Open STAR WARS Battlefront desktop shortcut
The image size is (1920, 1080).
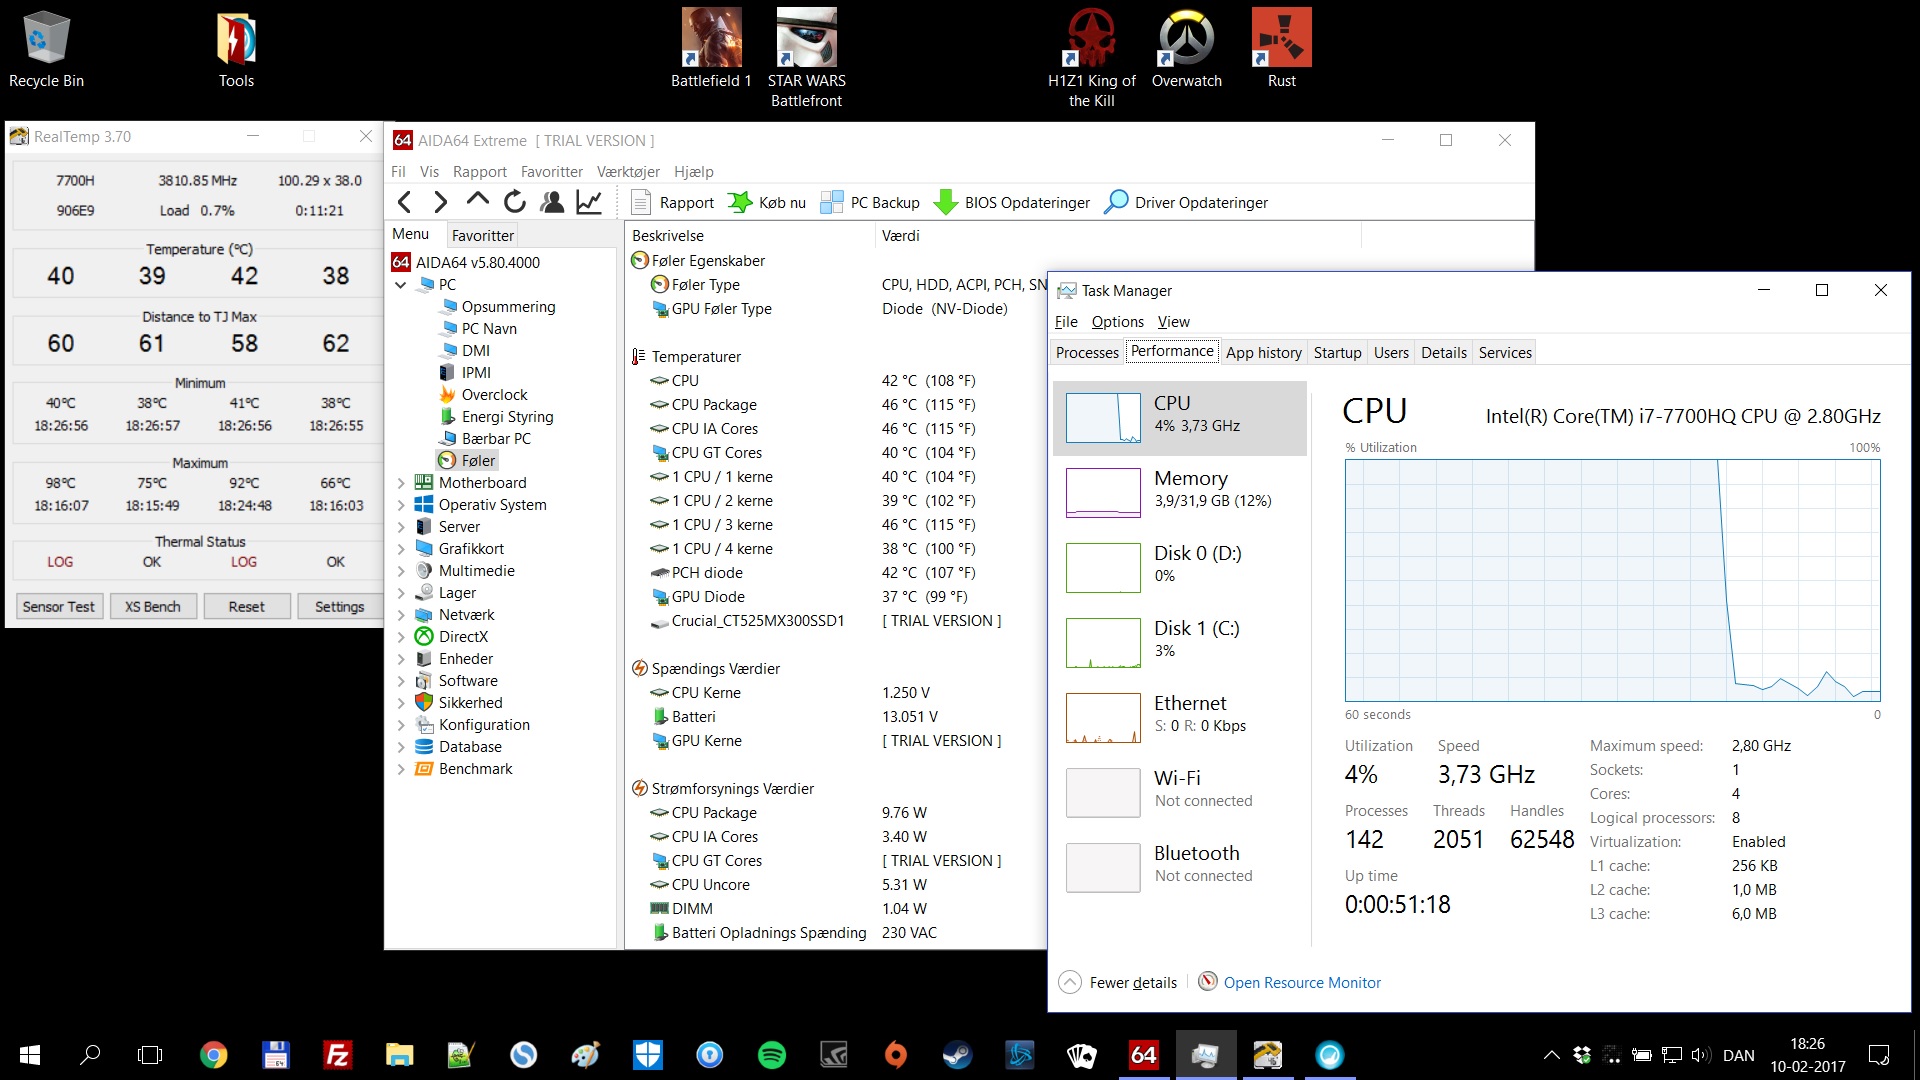(807, 58)
